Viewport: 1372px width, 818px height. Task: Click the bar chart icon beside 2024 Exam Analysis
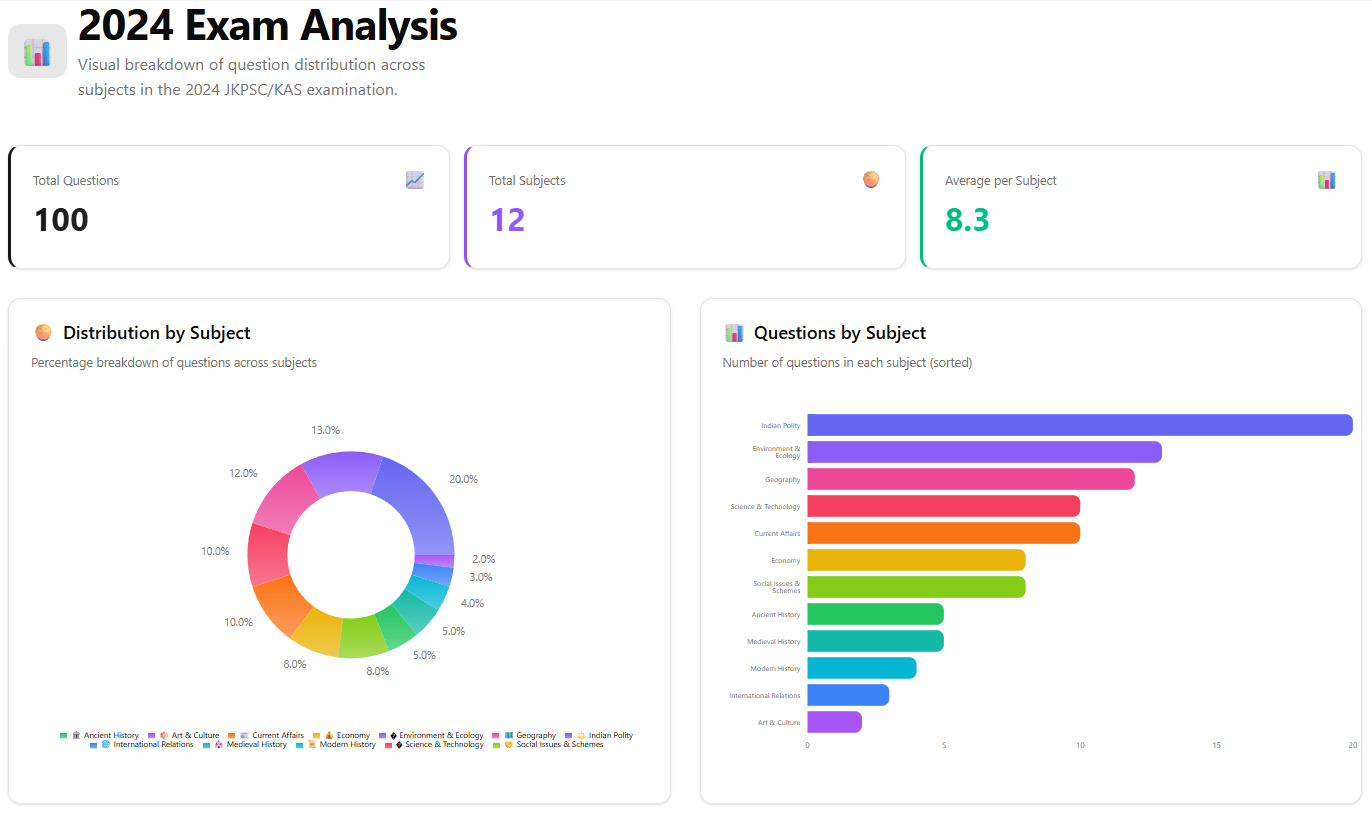(37, 51)
